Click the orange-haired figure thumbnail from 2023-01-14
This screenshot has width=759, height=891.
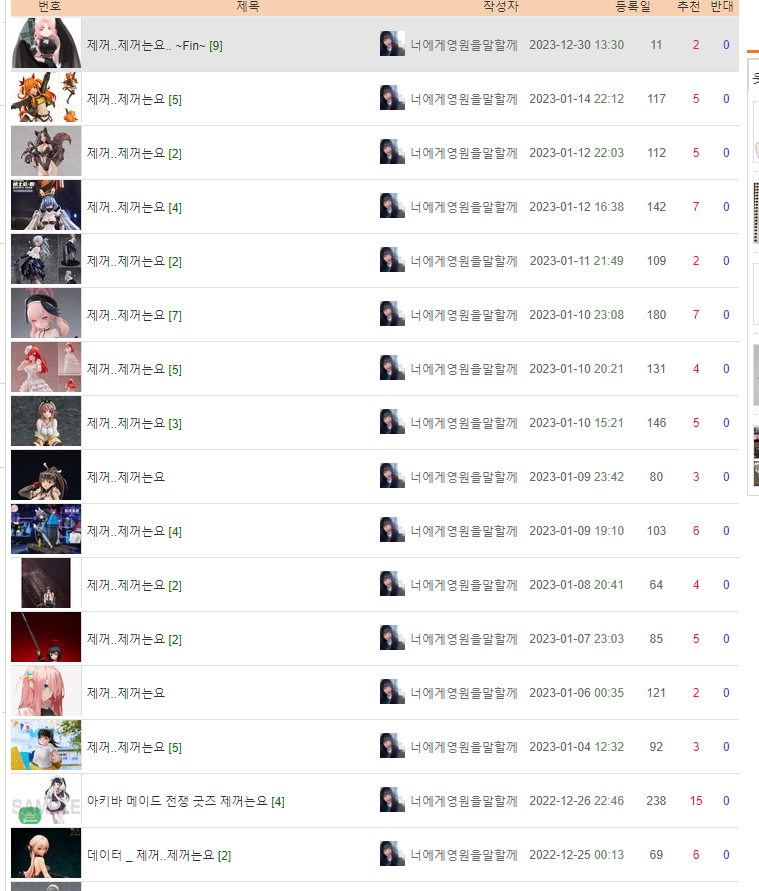tap(46, 97)
